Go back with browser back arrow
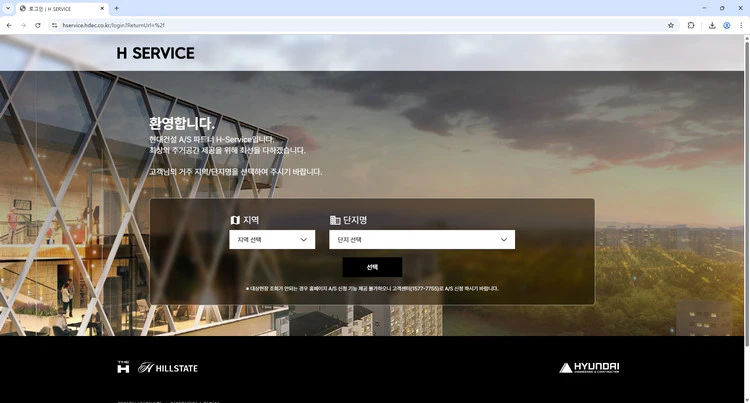This screenshot has width=750, height=403. (8, 25)
